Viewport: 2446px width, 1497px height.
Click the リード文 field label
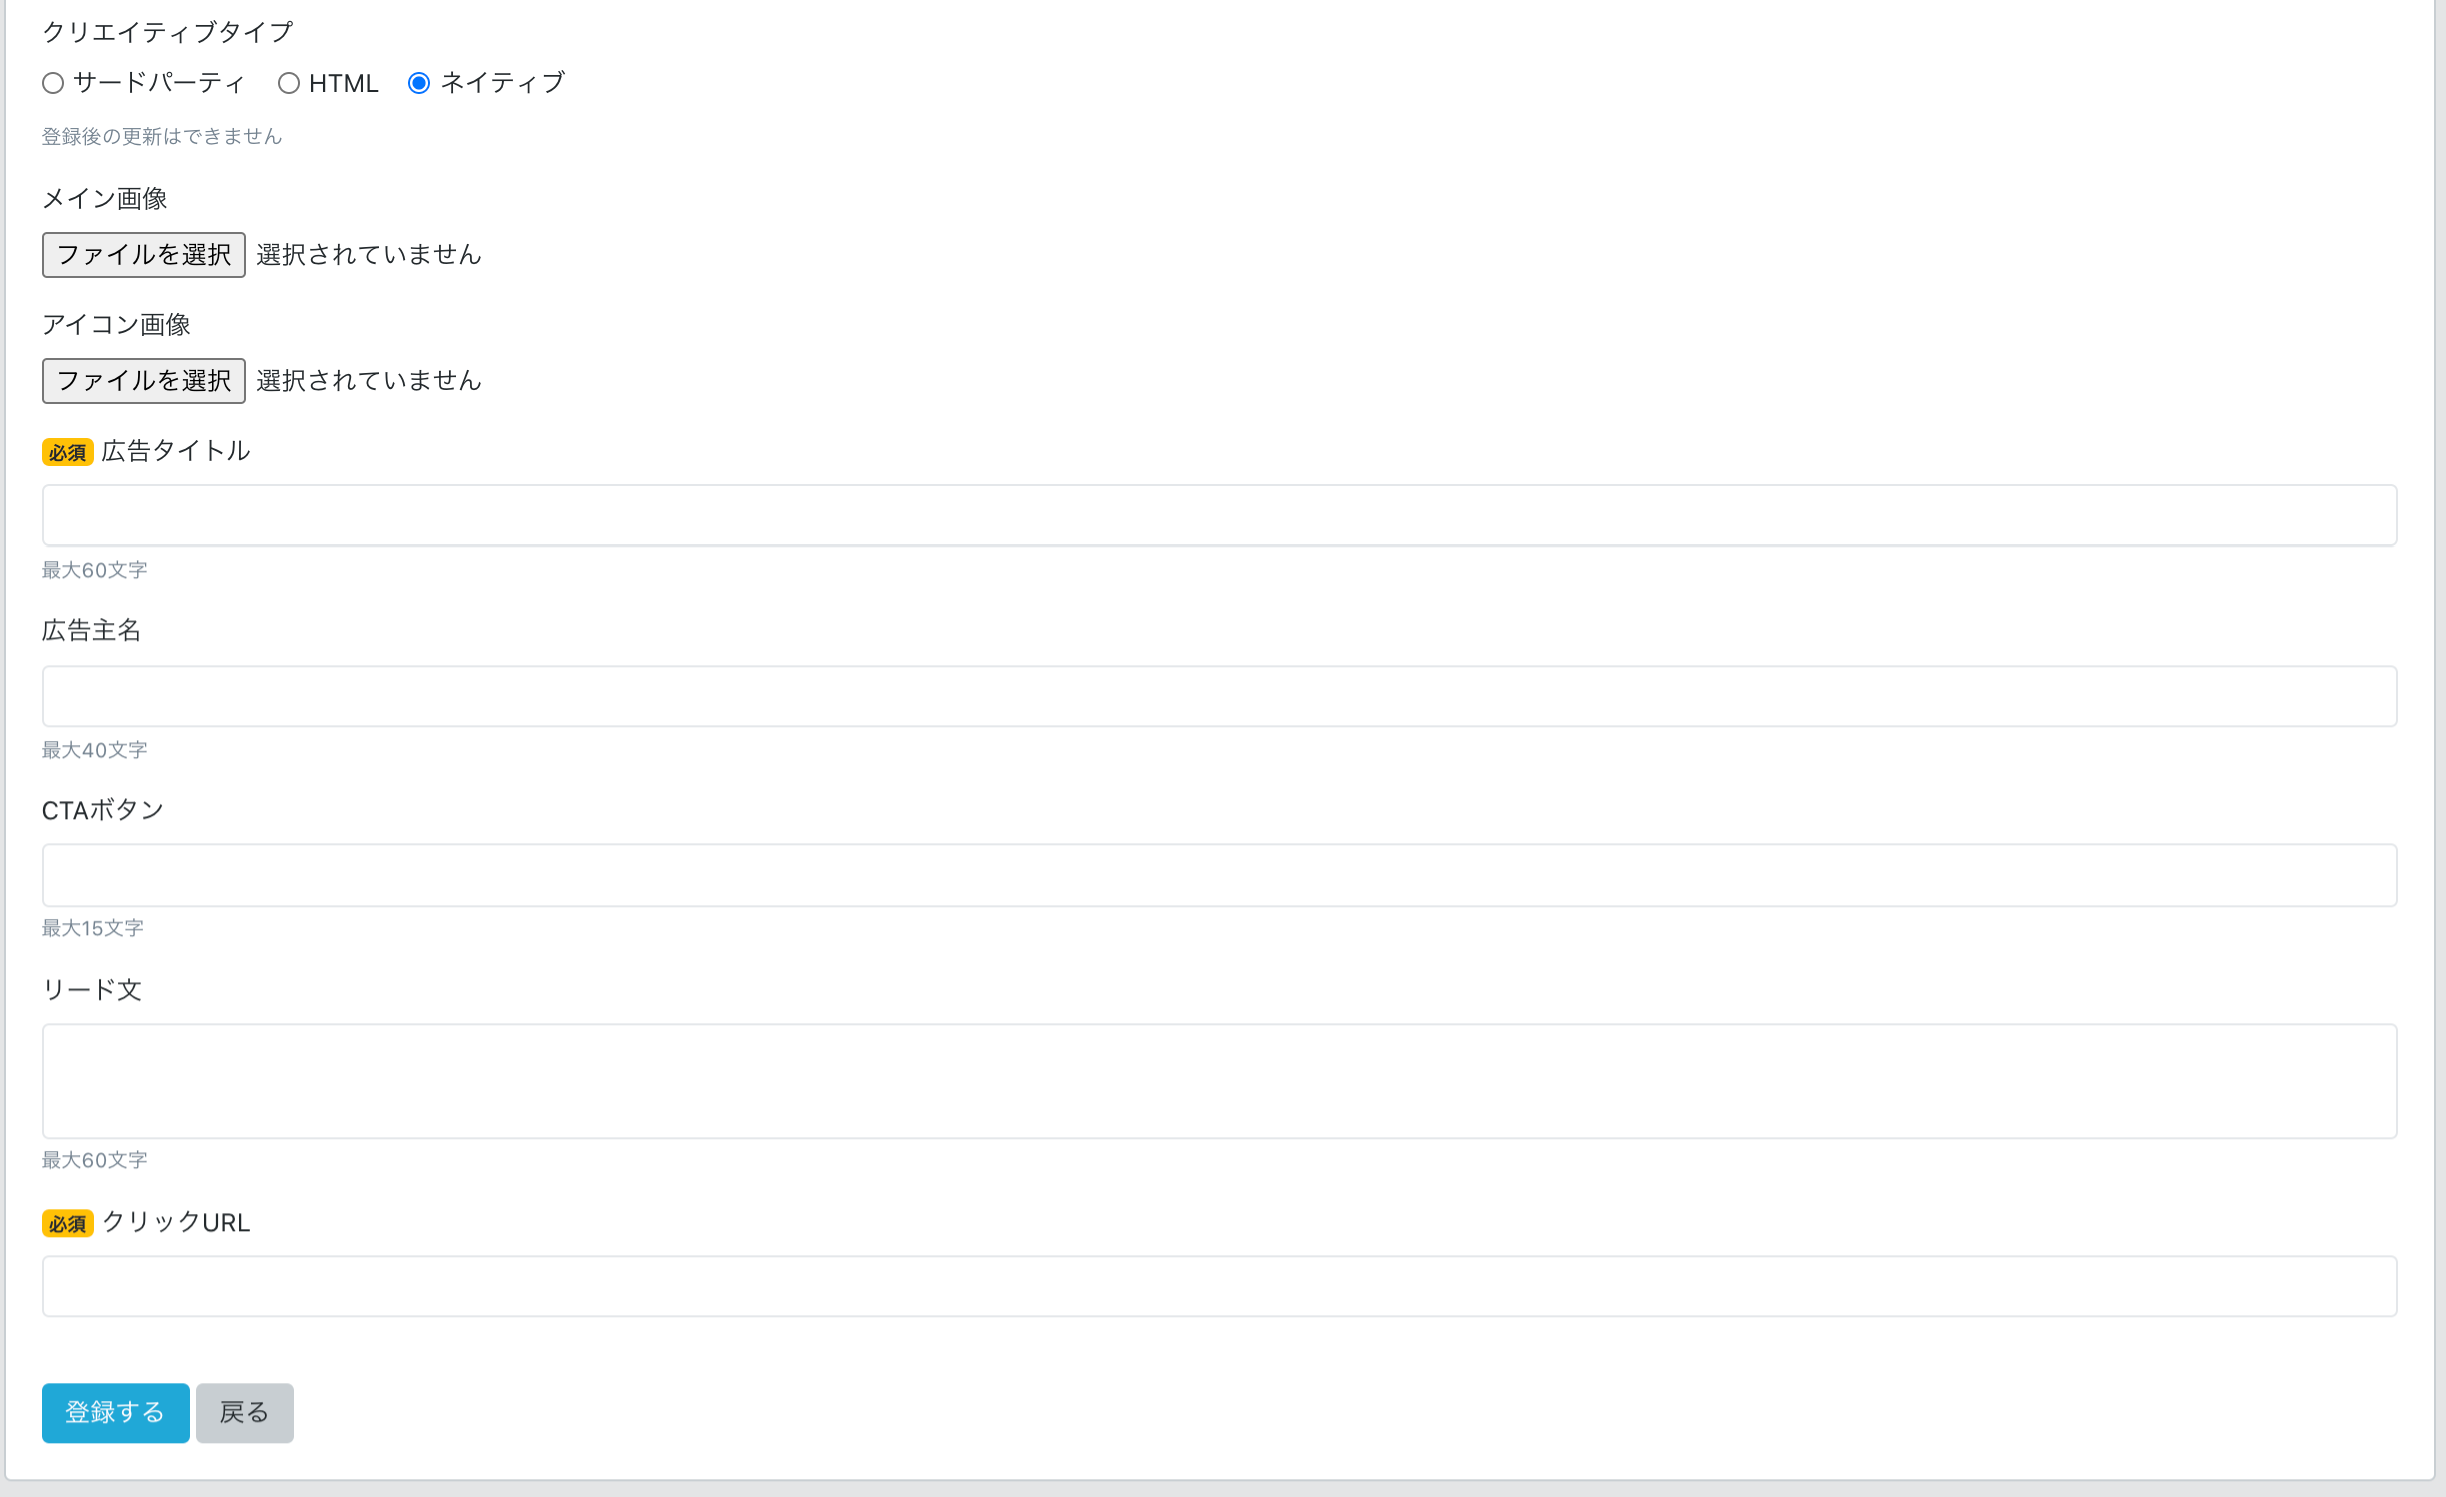(x=91, y=990)
